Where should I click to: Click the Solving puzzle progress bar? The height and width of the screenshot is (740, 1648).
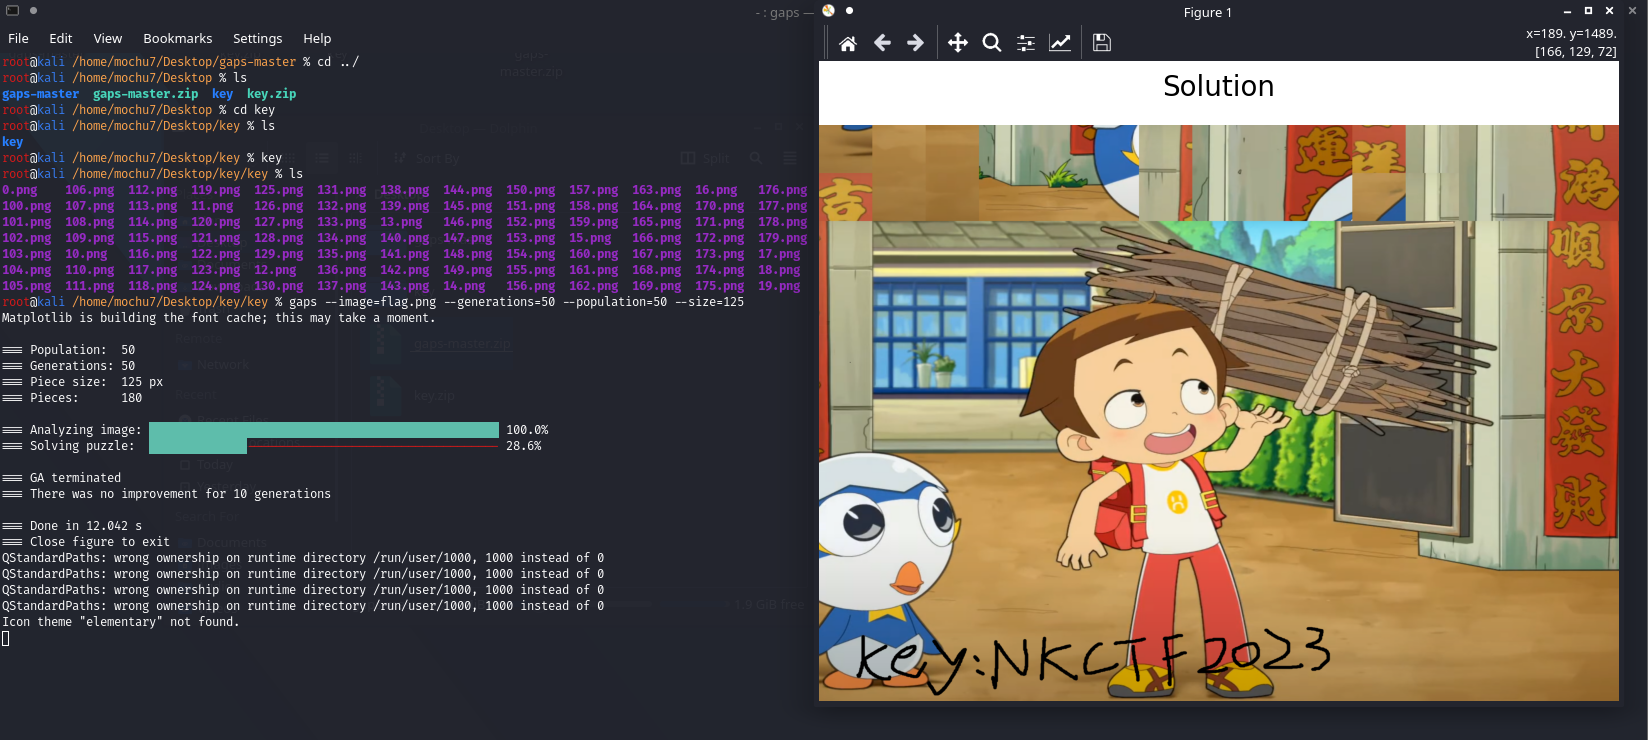tap(324, 446)
